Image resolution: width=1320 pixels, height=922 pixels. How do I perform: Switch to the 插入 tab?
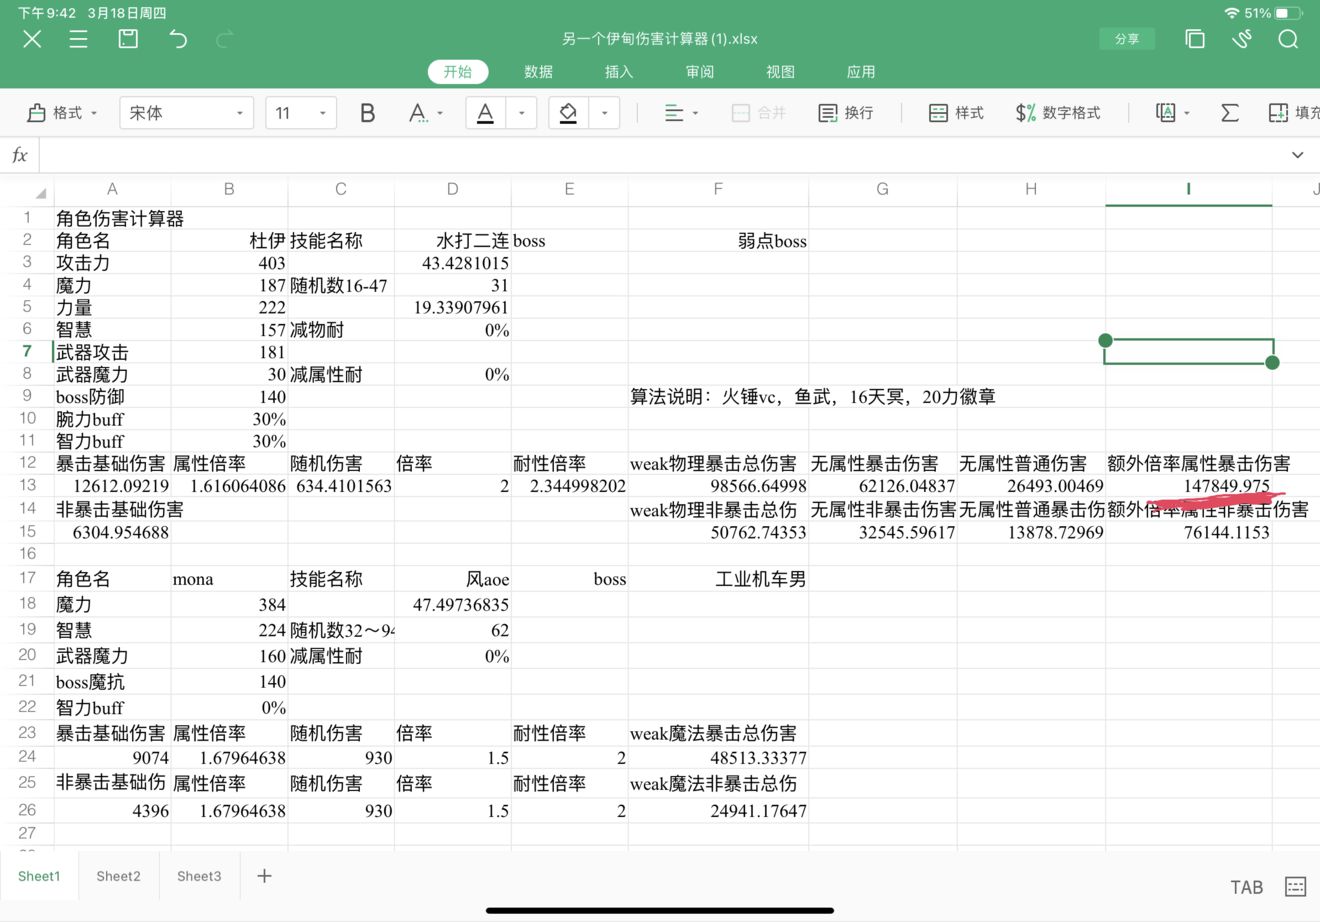619,72
